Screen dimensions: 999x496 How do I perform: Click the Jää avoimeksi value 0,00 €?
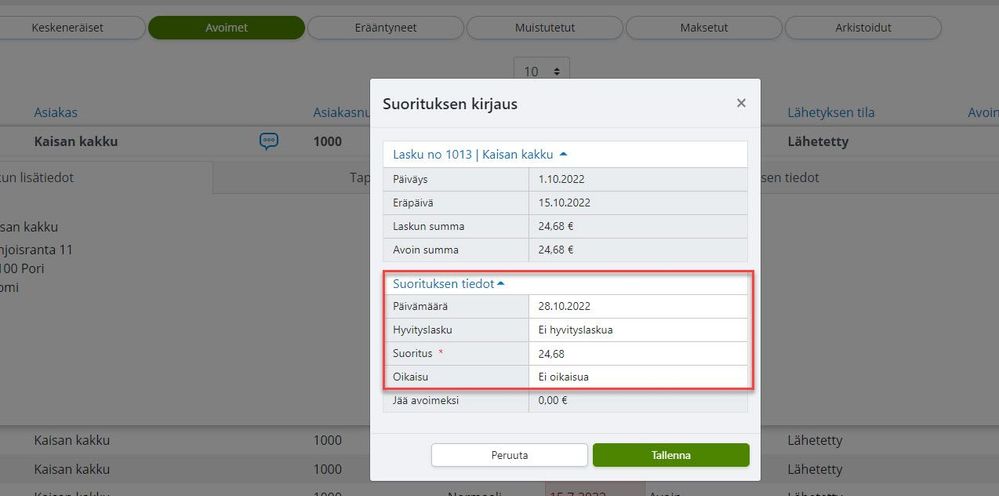553,401
